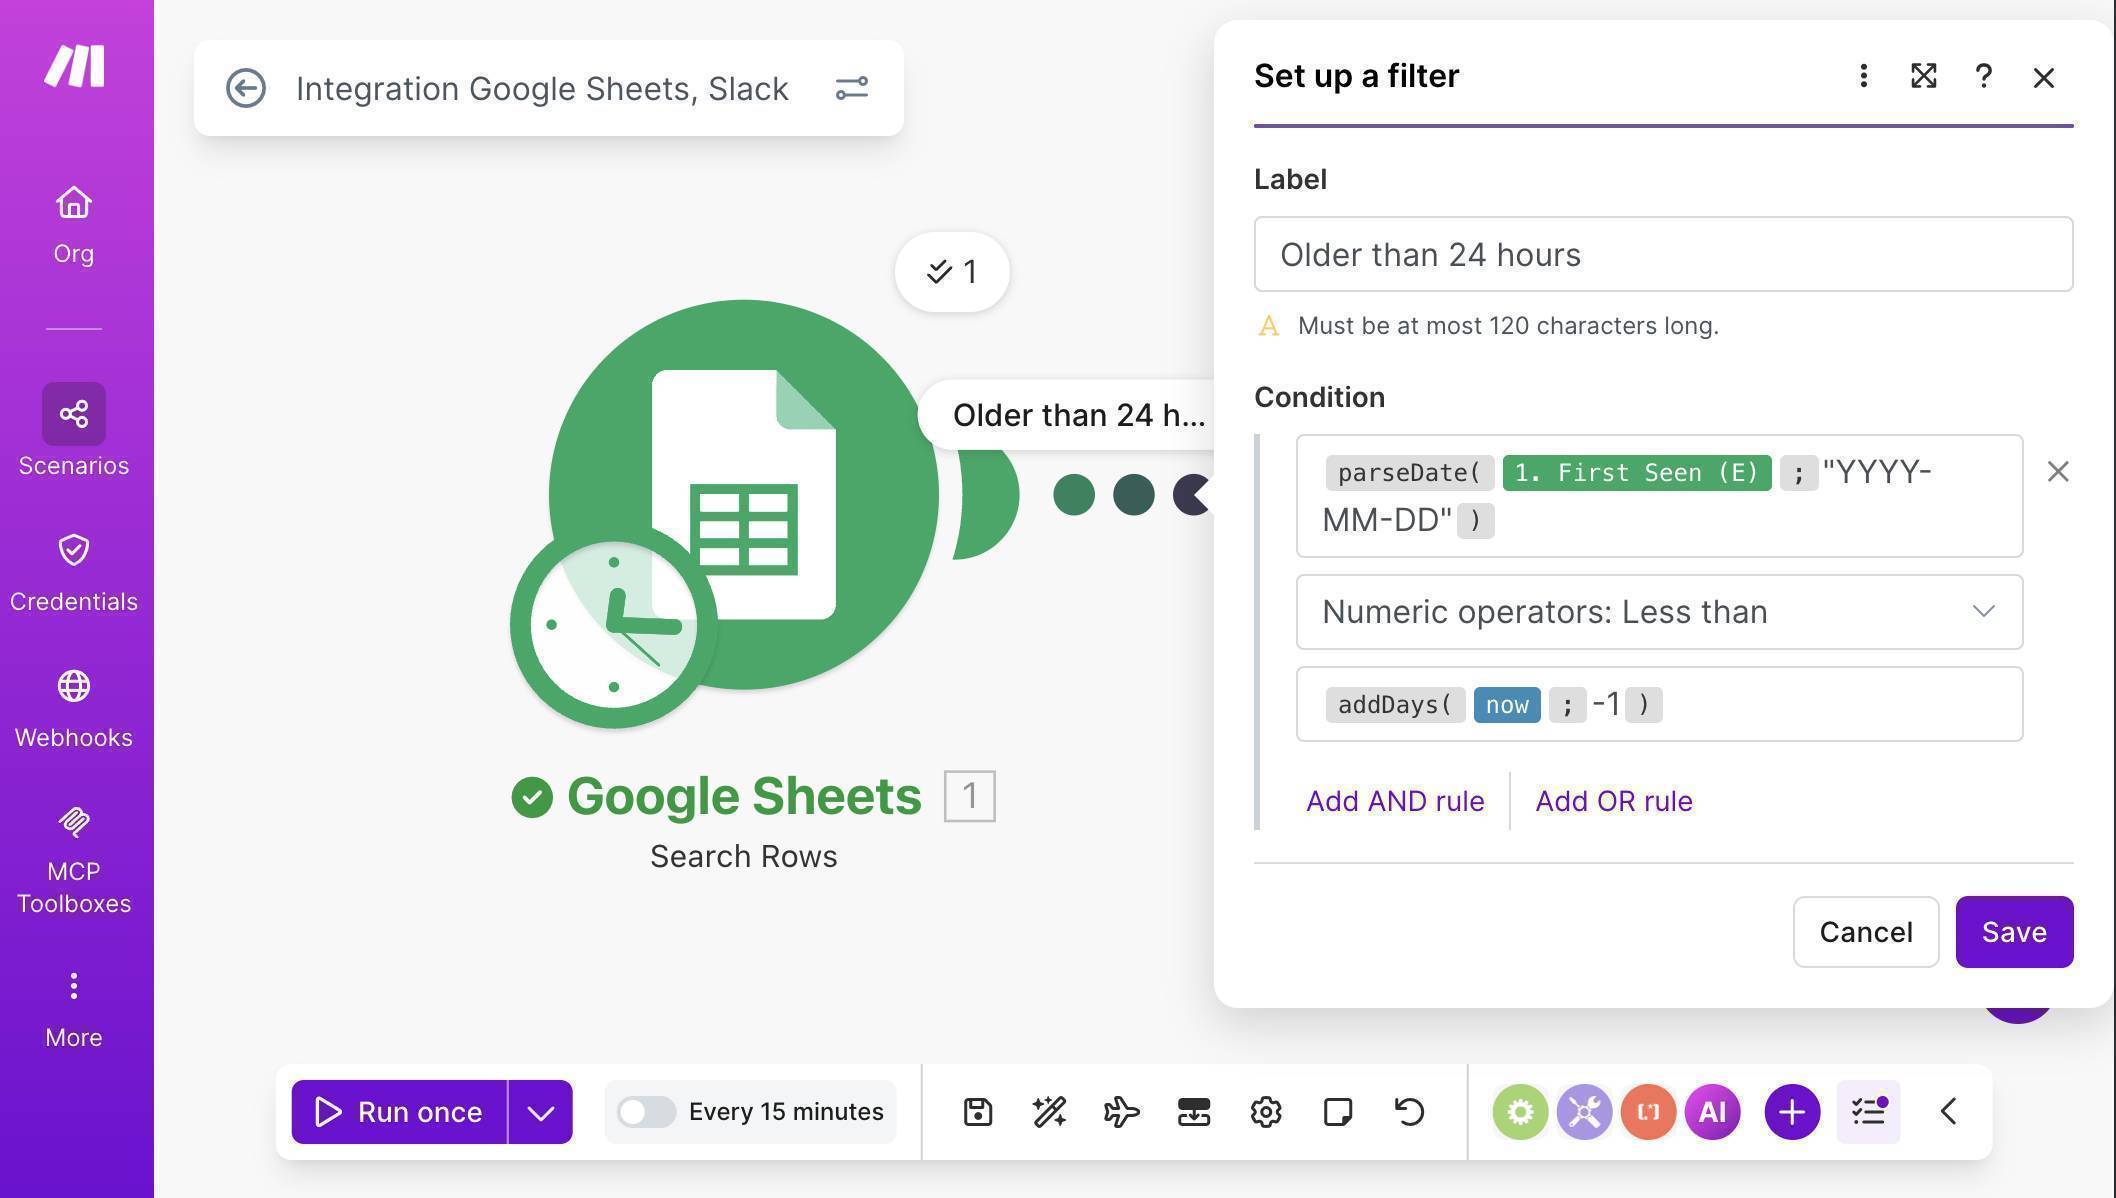Open the filter panel three-dot menu
Viewport: 2116px width, 1198px height.
pyautogui.click(x=1862, y=76)
